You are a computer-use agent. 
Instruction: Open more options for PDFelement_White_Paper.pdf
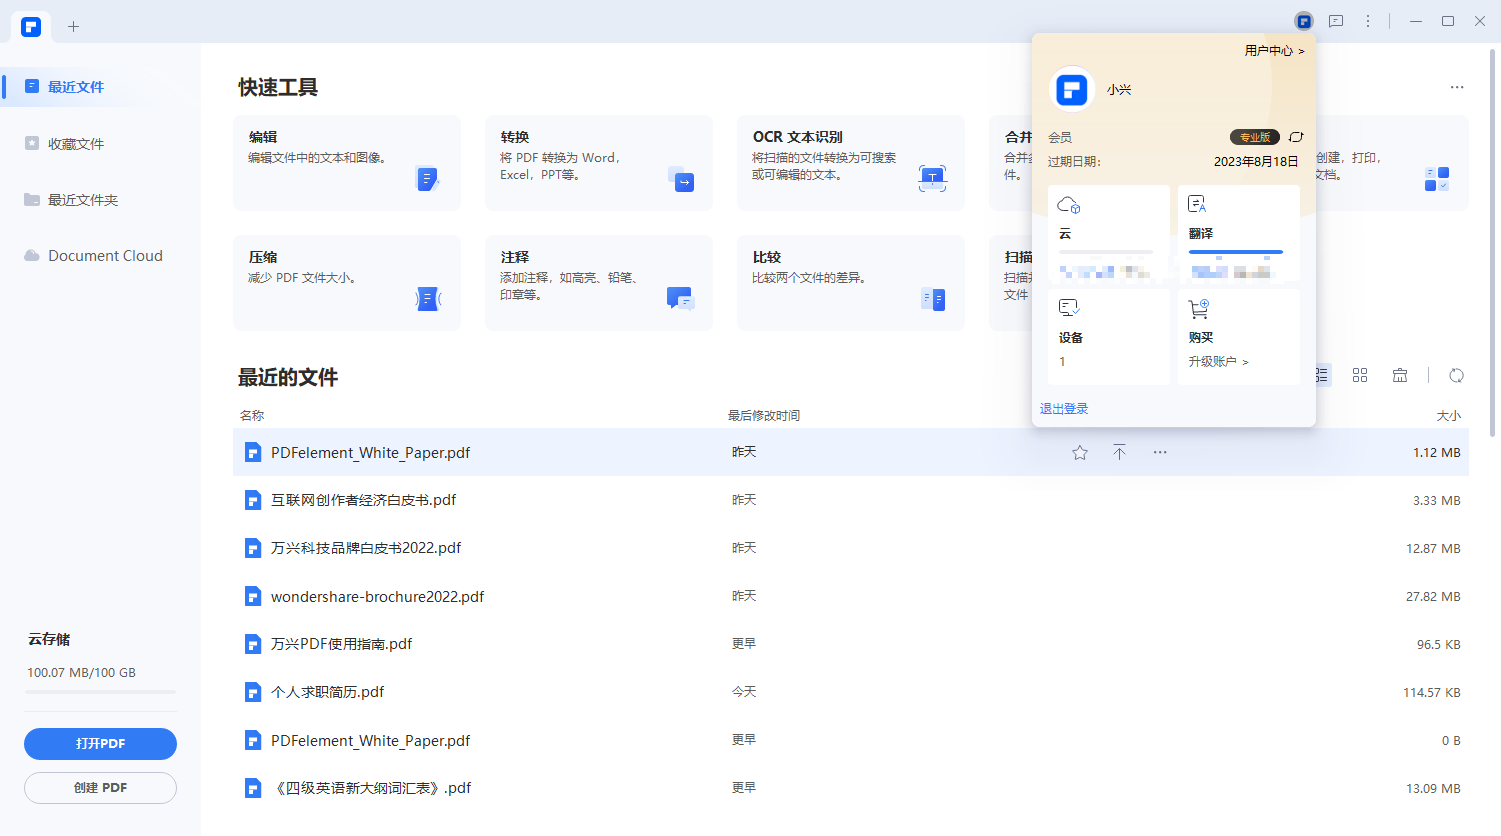[x=1159, y=452]
